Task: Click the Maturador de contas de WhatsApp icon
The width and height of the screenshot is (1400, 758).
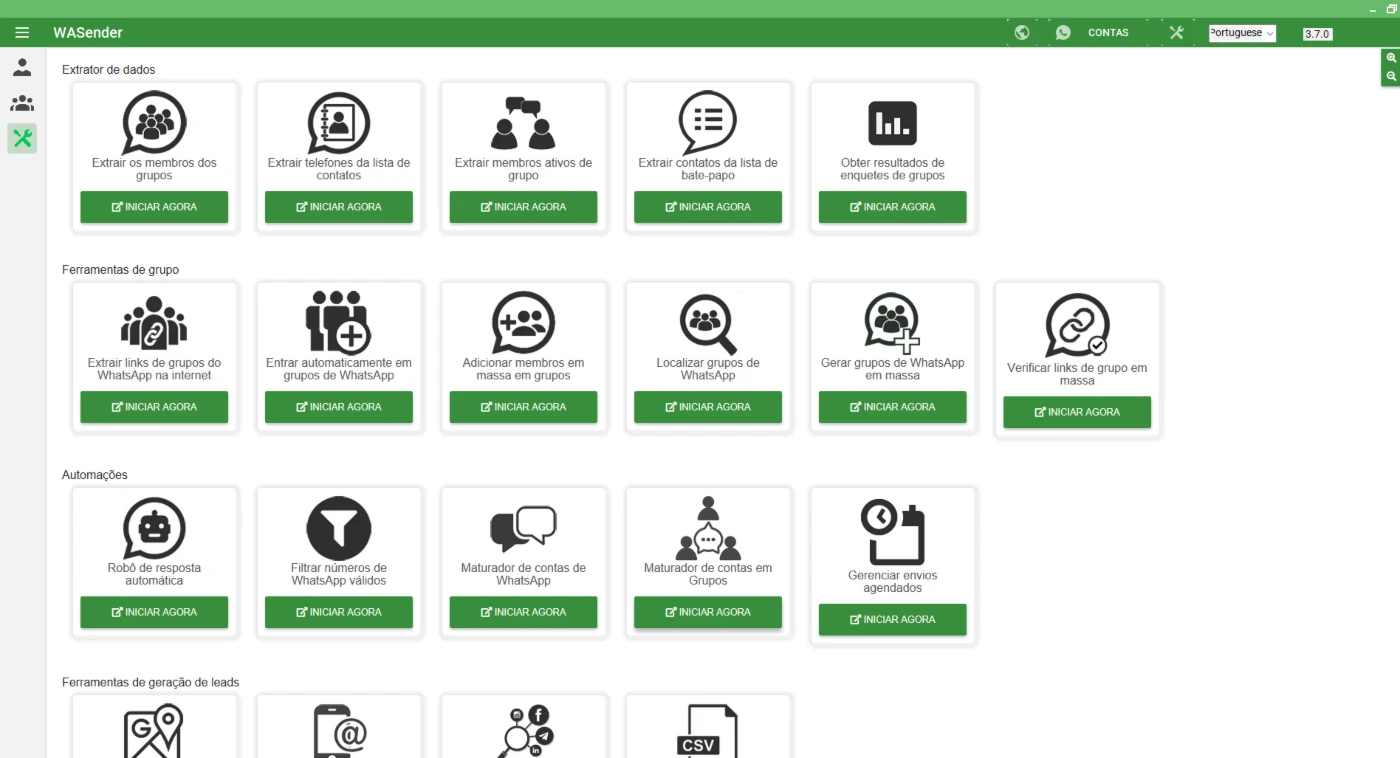Action: click(523, 527)
